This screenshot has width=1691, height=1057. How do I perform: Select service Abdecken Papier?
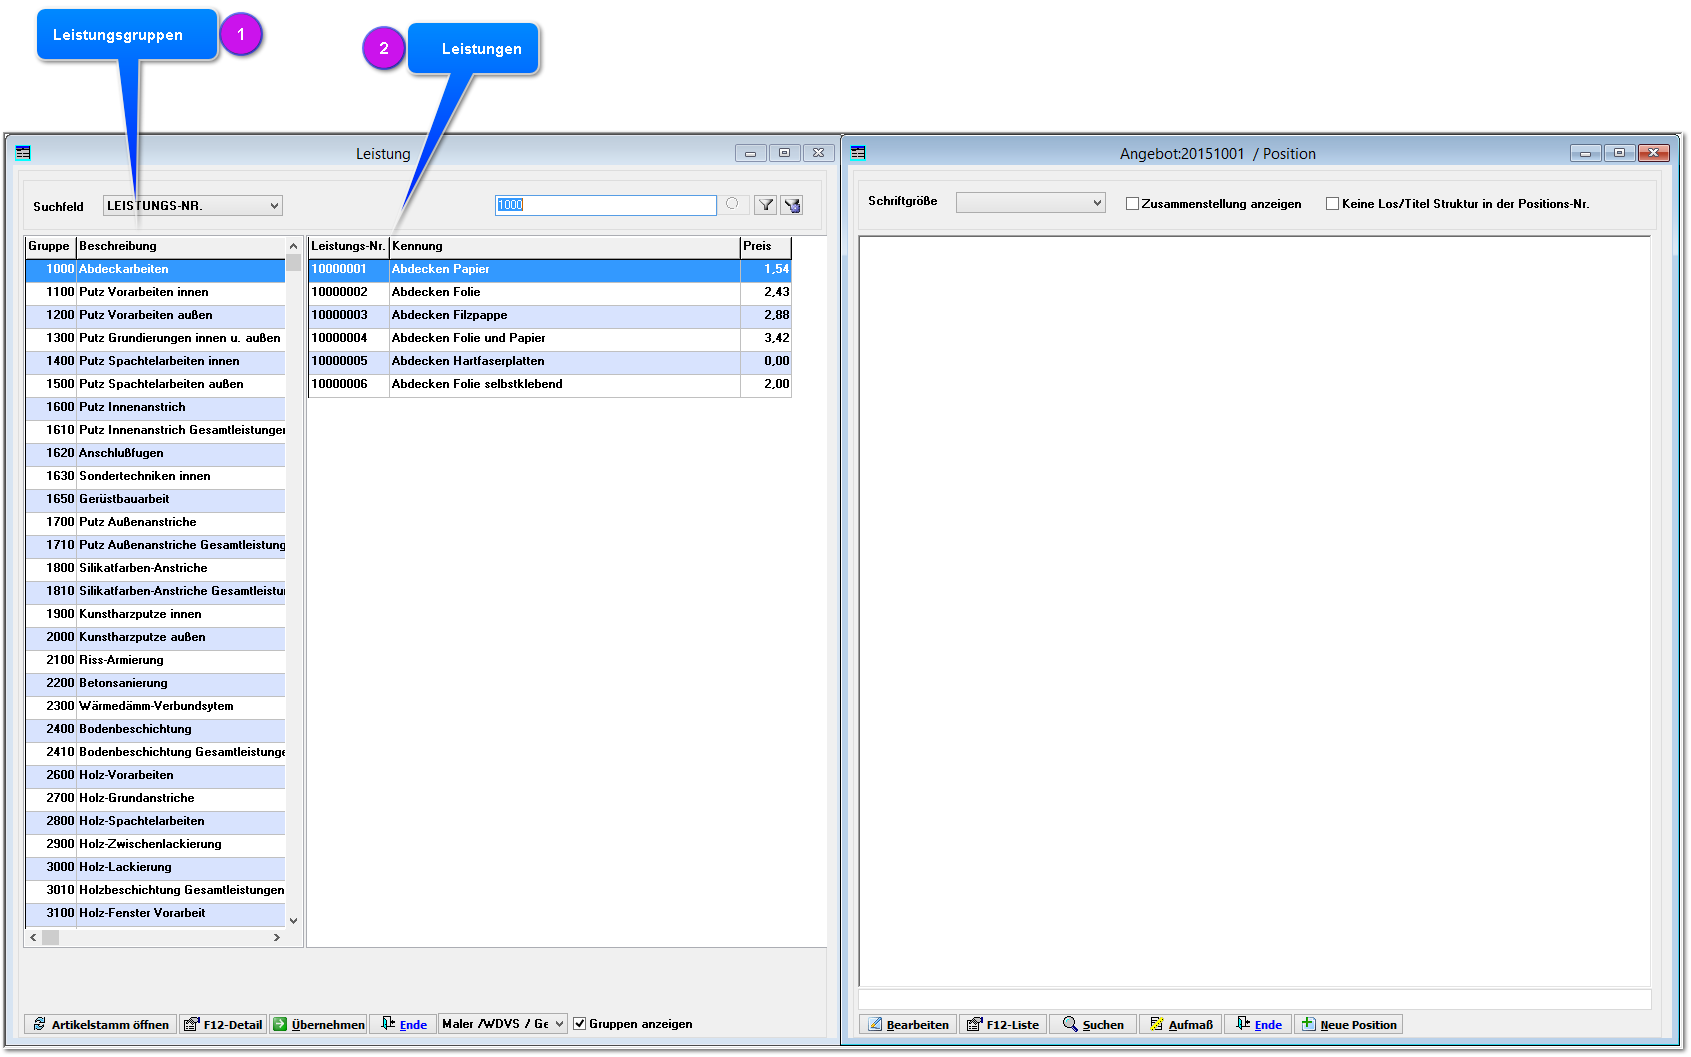tap(550, 269)
